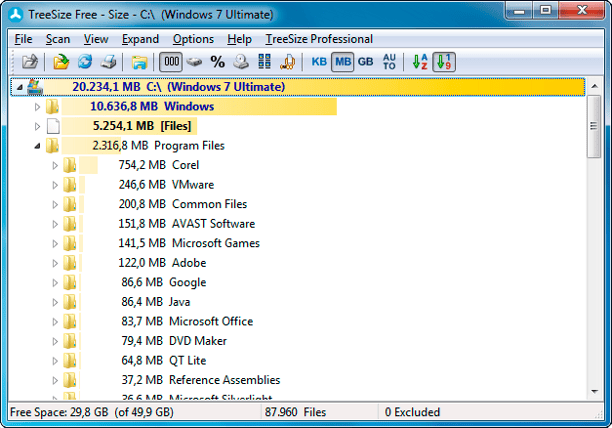The height and width of the screenshot is (428, 612).
Task: Enable automatic size units (AUTO)
Action: coord(389,62)
